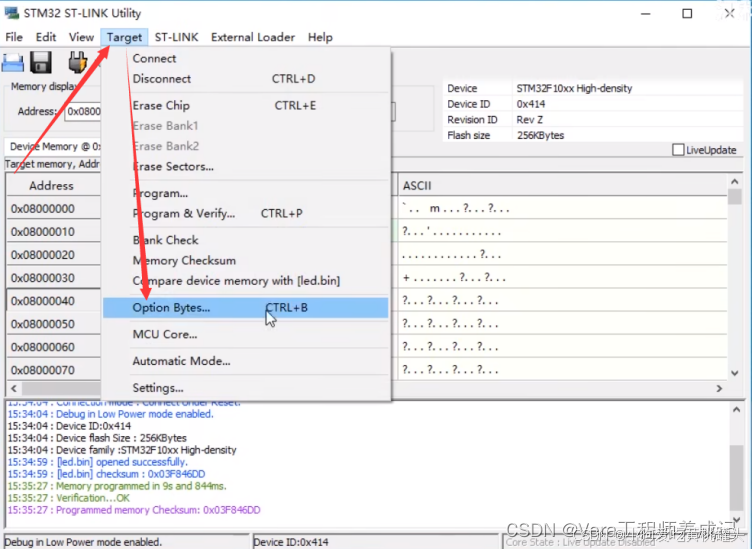Screen dimensions: 752x549
Task: Open the File menu
Action: [14, 37]
